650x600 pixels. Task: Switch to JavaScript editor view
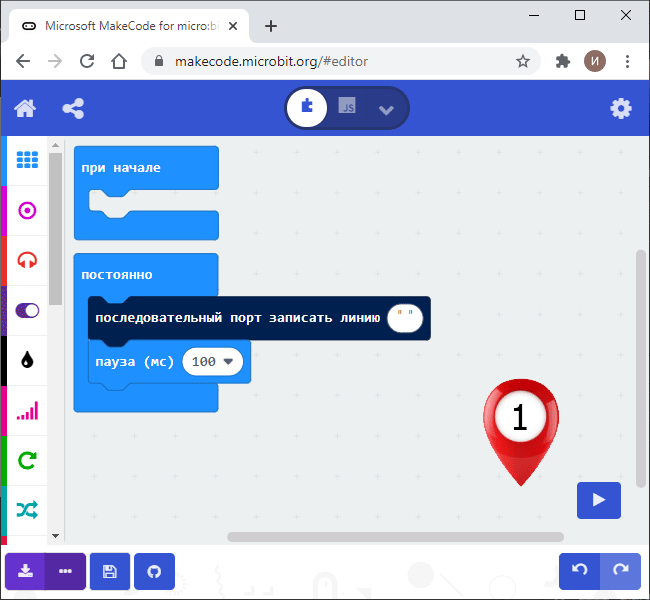tap(347, 107)
